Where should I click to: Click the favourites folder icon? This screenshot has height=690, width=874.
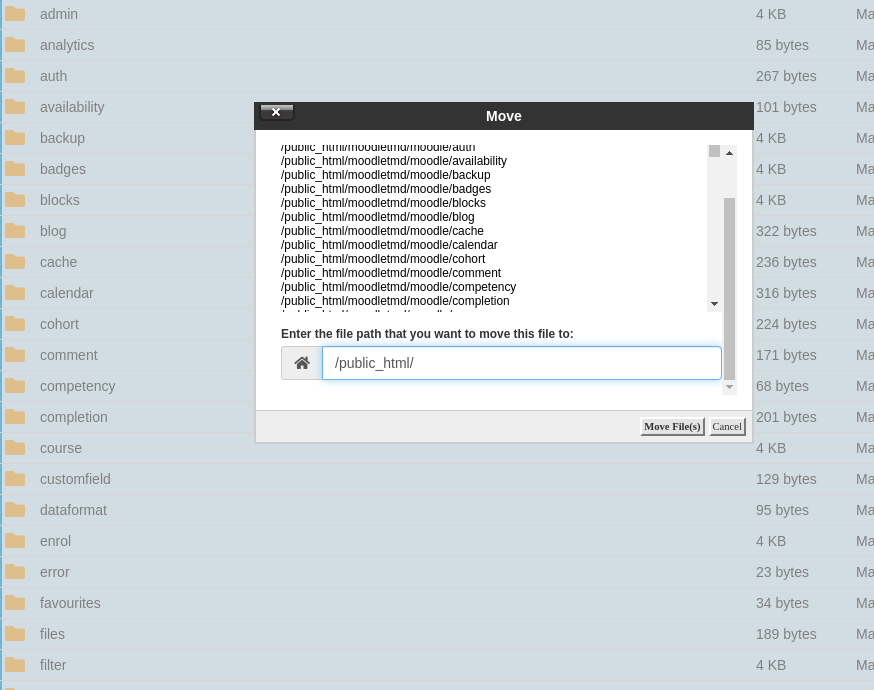(15, 603)
